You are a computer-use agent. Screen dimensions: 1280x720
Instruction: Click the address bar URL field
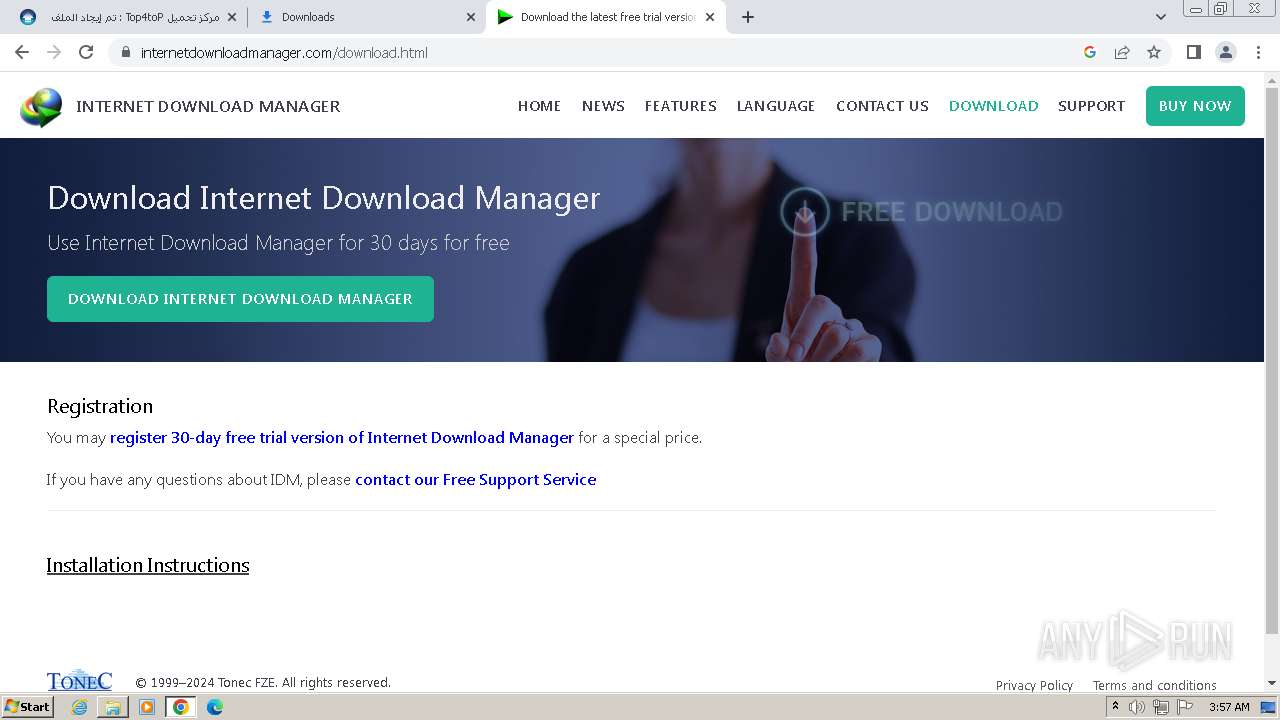click(600, 52)
